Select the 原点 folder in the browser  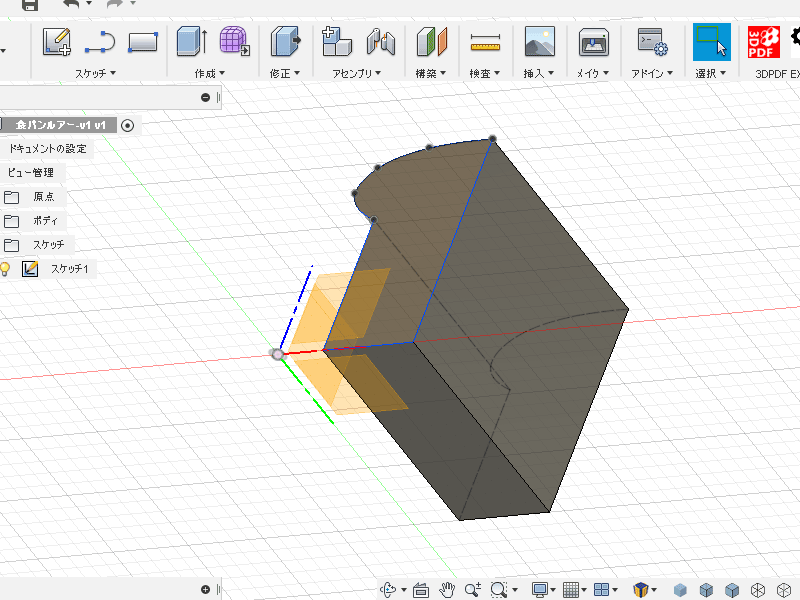tap(44, 196)
